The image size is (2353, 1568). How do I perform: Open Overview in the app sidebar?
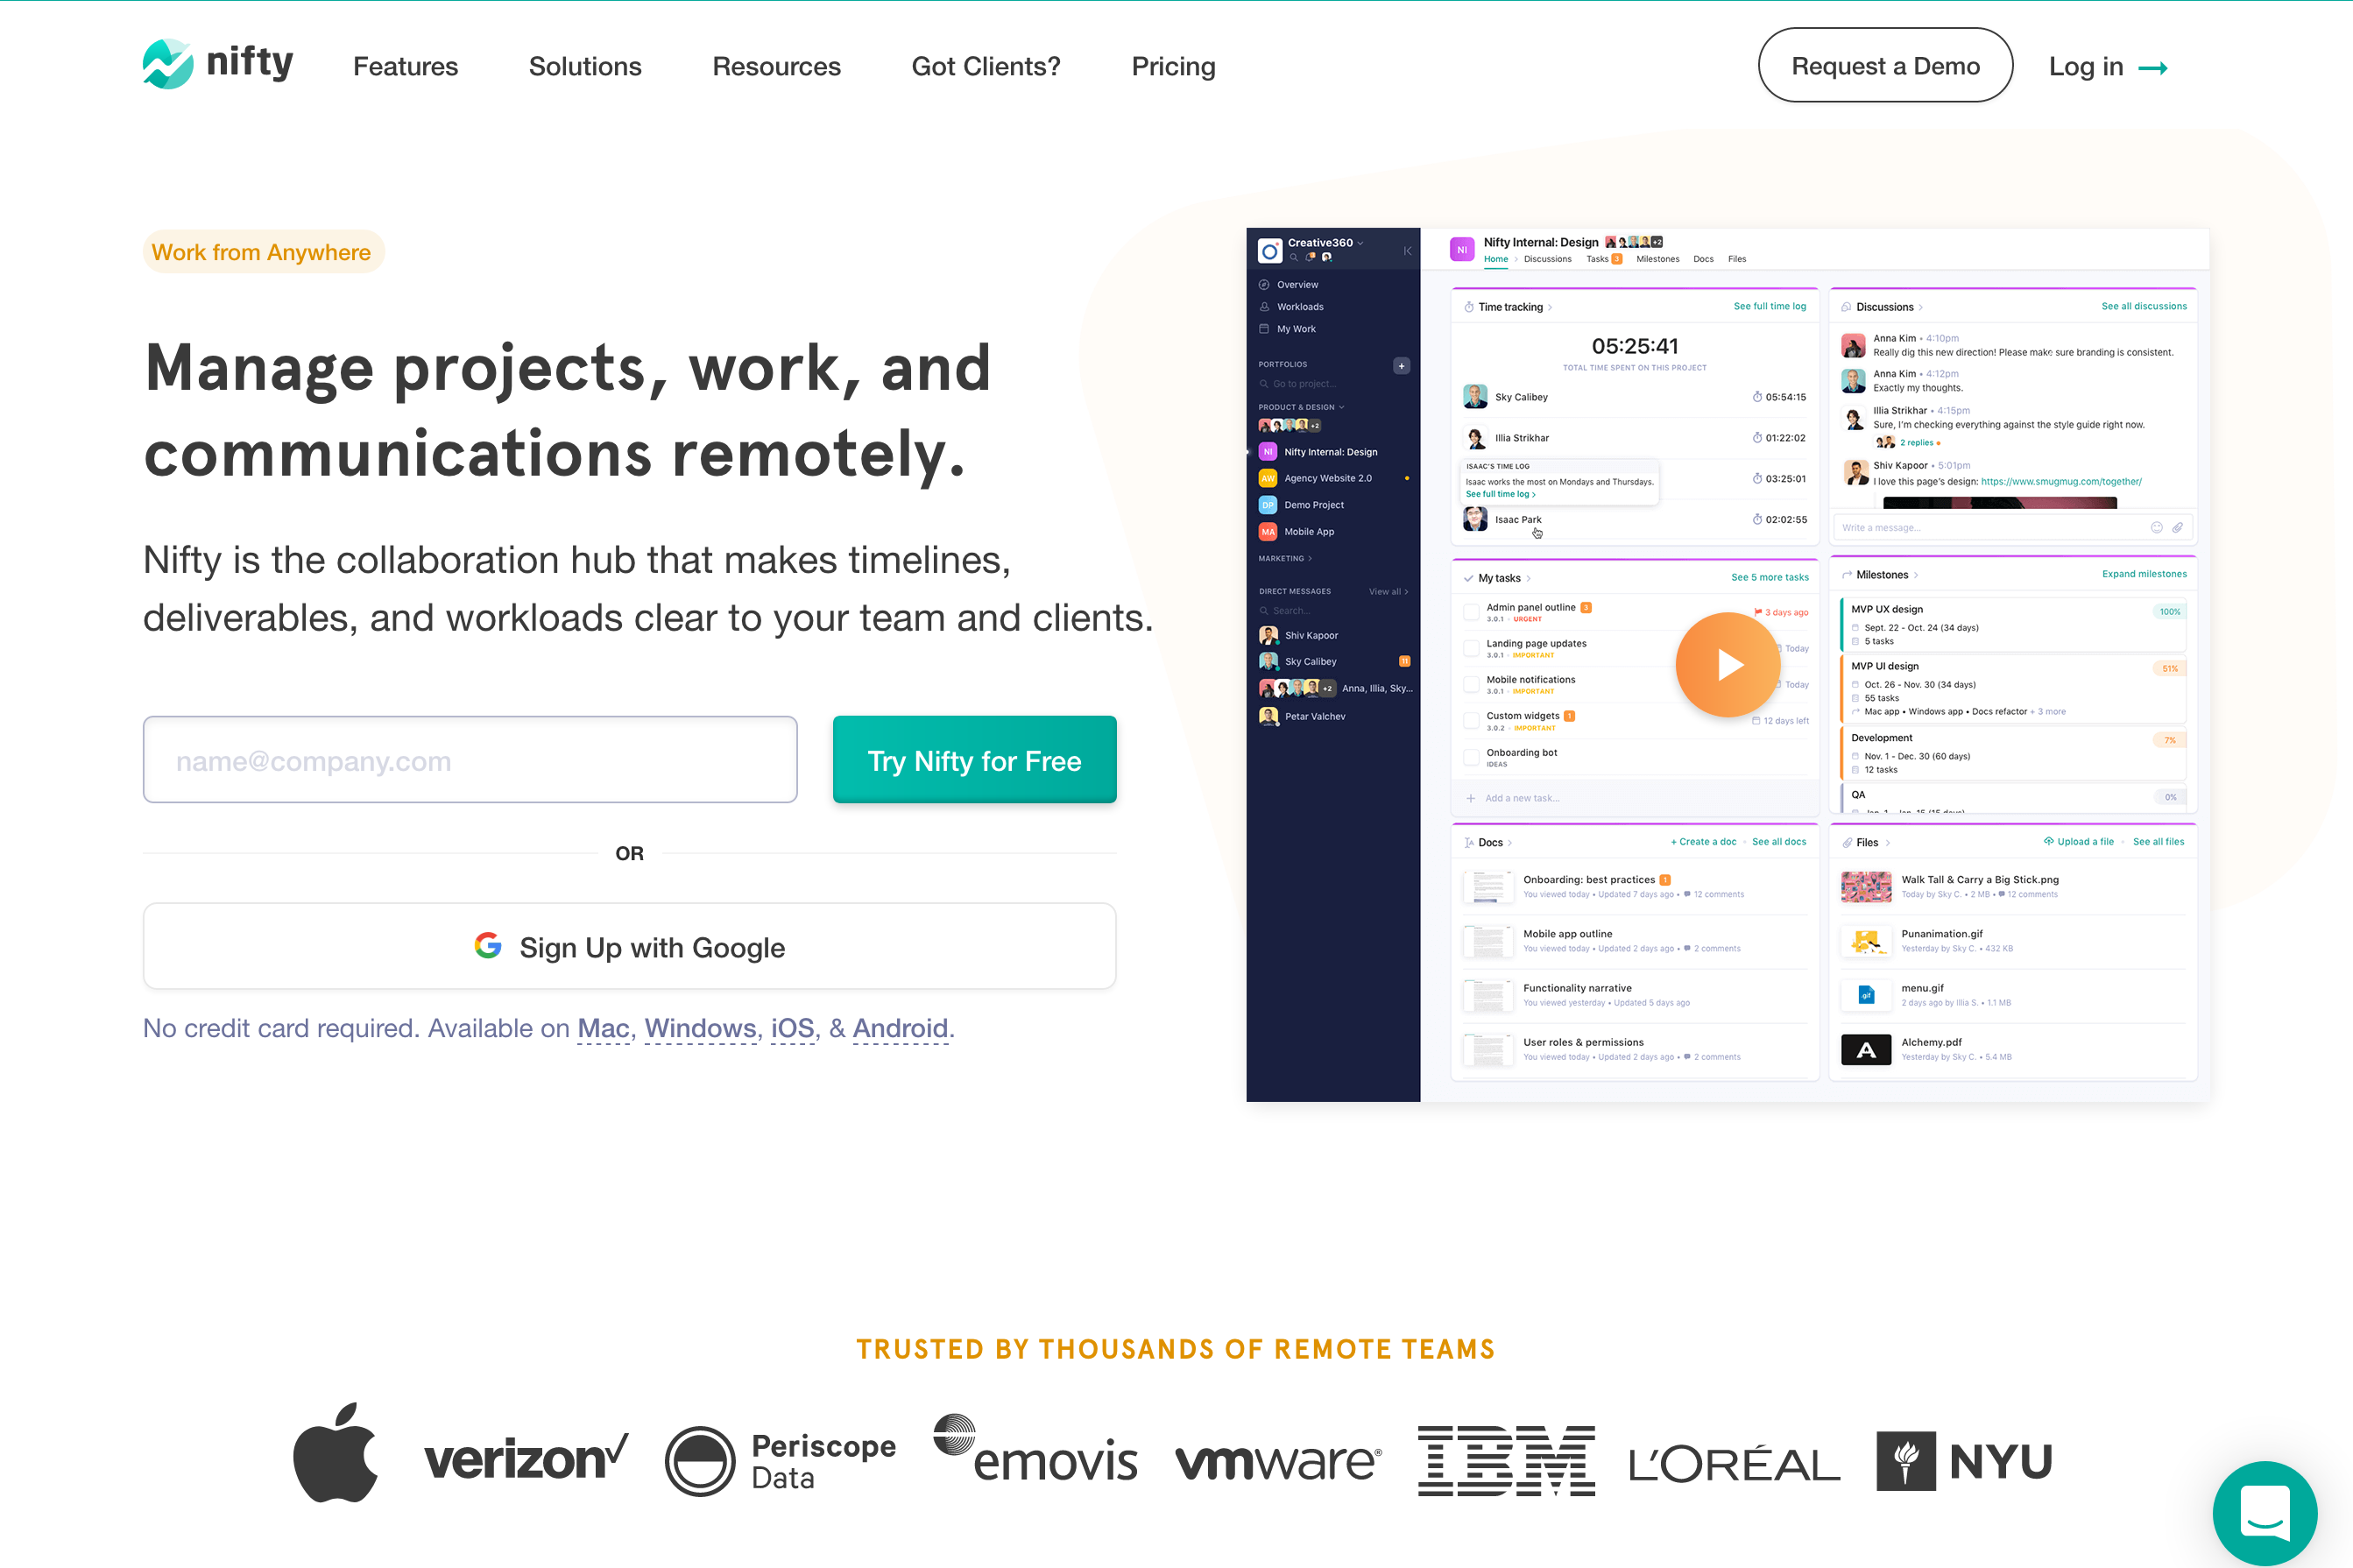[1288, 285]
